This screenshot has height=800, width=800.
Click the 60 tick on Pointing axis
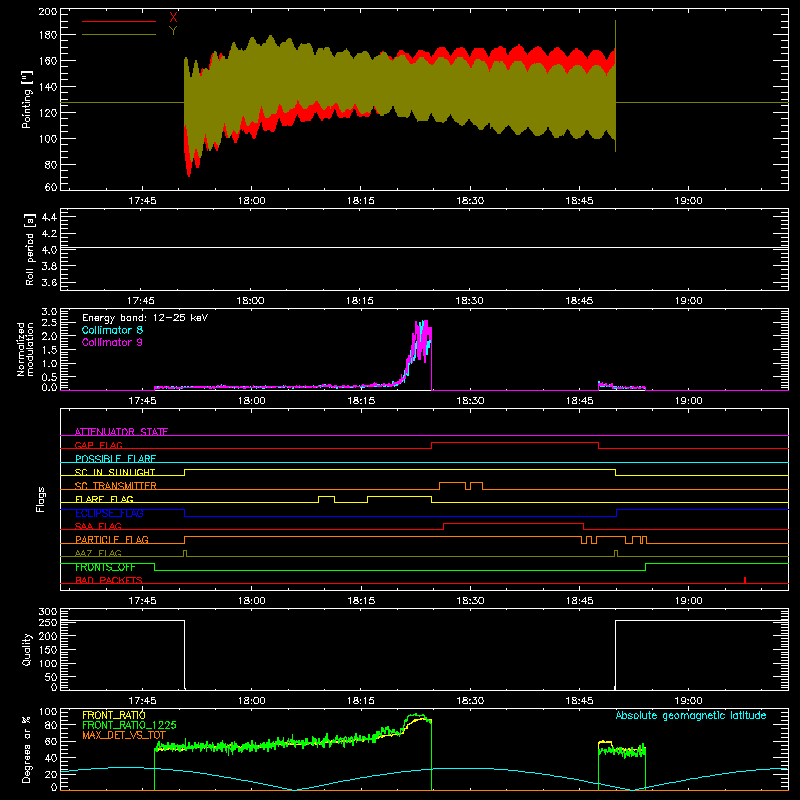coord(51,187)
